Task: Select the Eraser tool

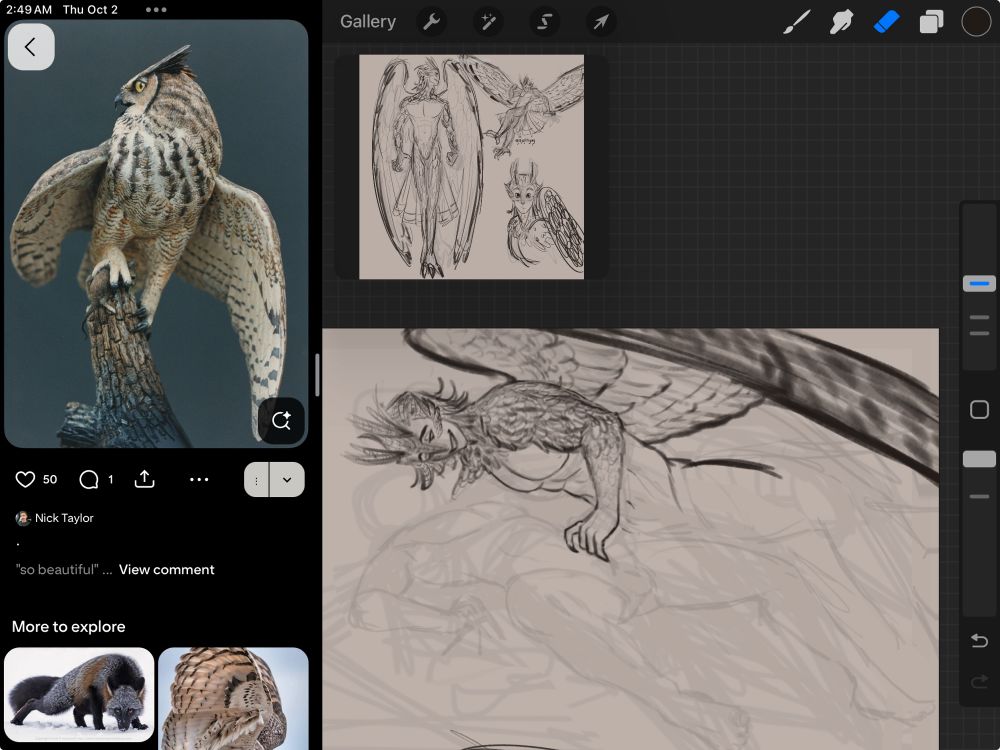Action: [x=886, y=21]
